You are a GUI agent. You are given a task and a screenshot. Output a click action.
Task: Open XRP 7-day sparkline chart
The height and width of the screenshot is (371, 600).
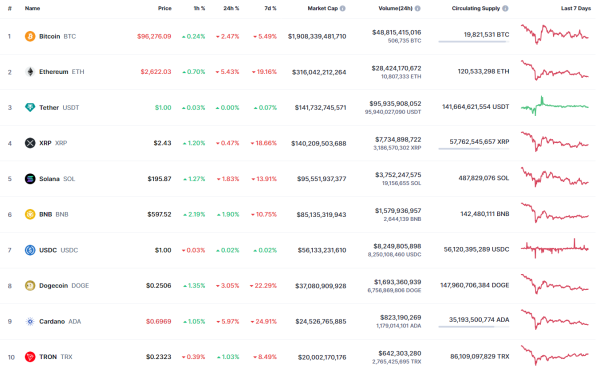(554, 141)
